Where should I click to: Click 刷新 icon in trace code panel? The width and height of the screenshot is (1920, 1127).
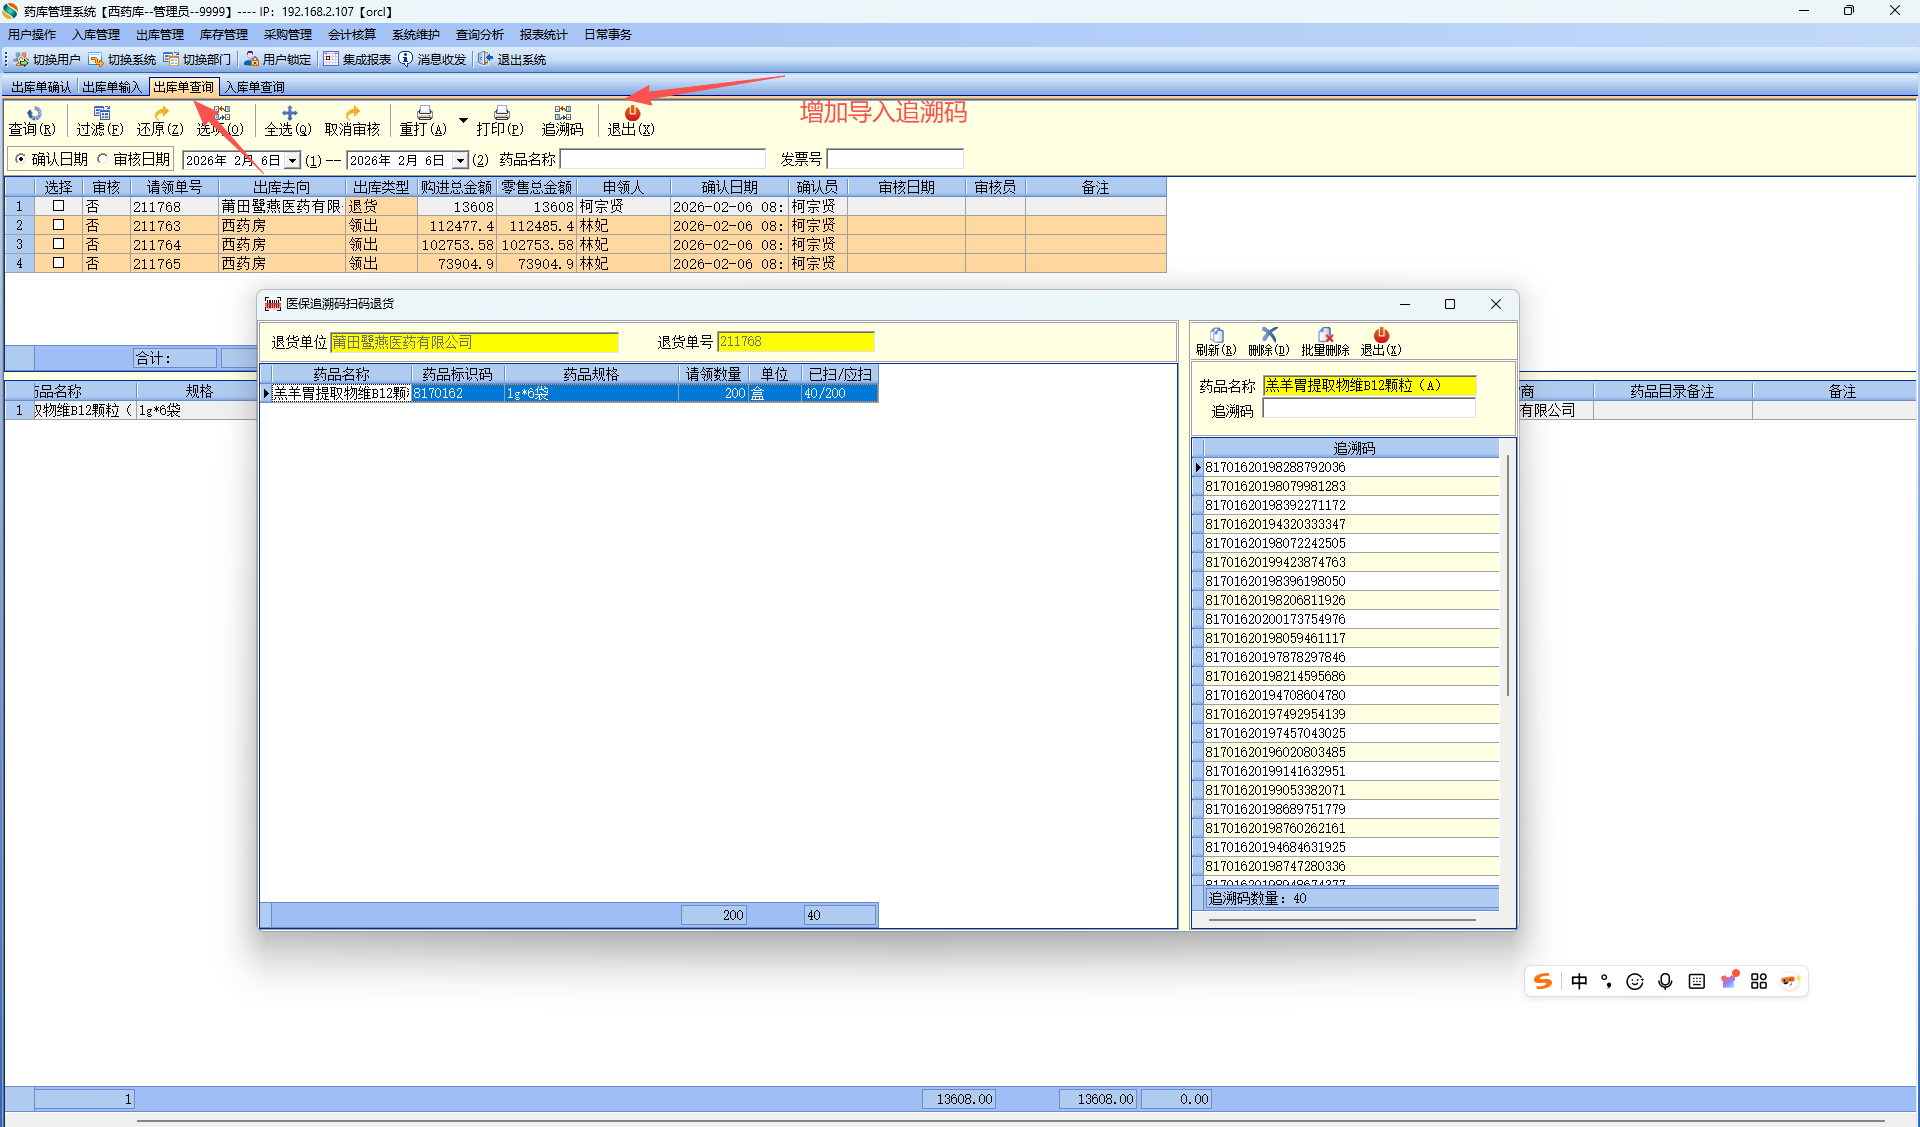click(1216, 341)
